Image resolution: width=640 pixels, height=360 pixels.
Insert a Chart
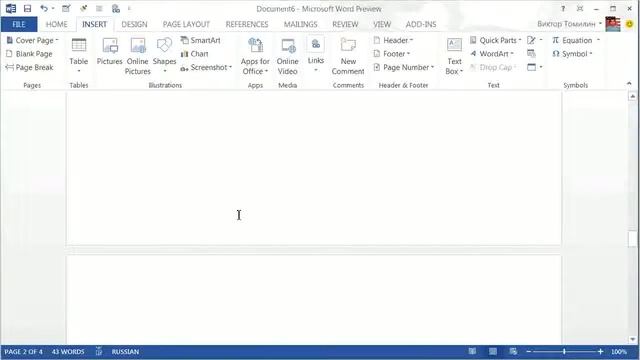(194, 54)
